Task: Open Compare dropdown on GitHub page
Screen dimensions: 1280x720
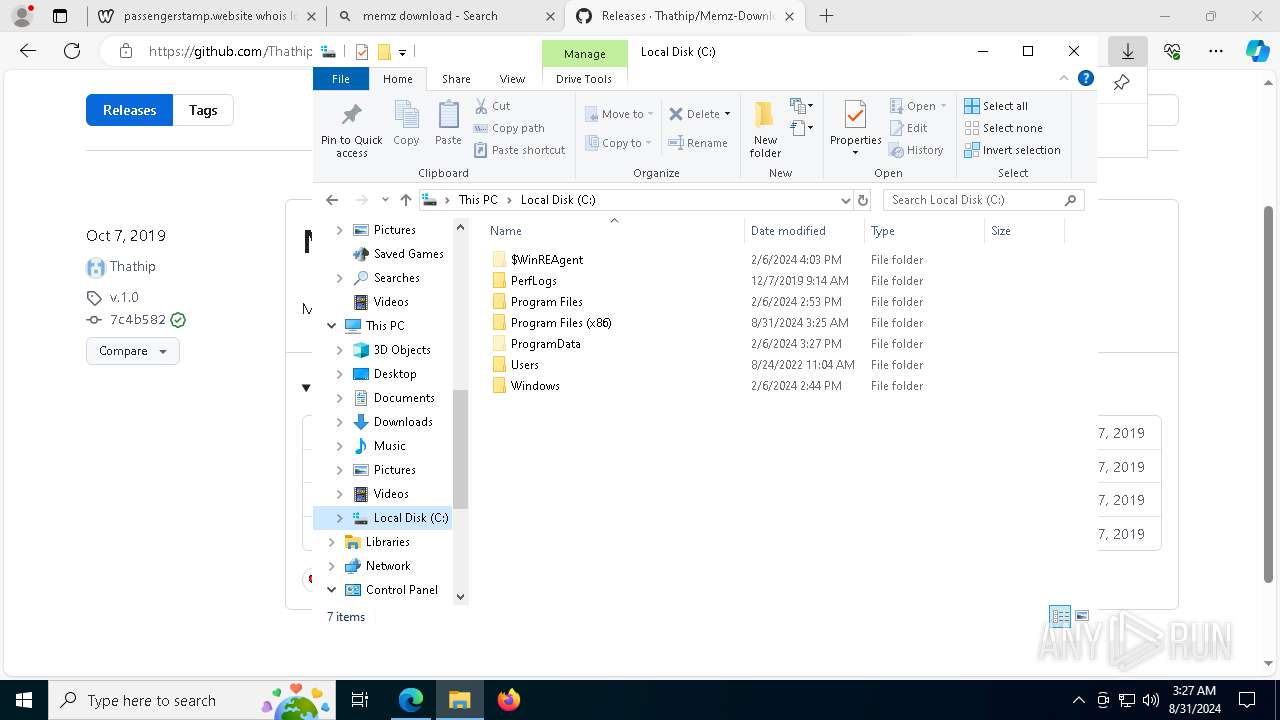Action: [133, 351]
